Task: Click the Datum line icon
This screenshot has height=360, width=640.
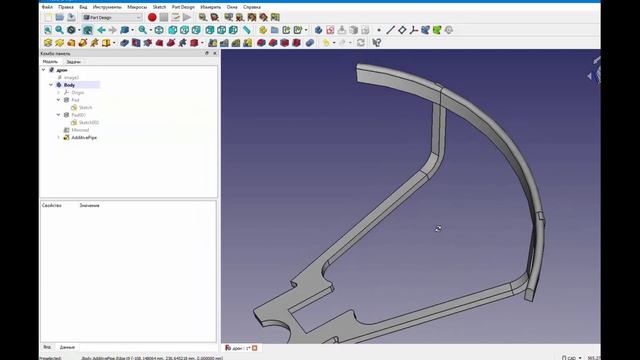Action: click(391, 30)
